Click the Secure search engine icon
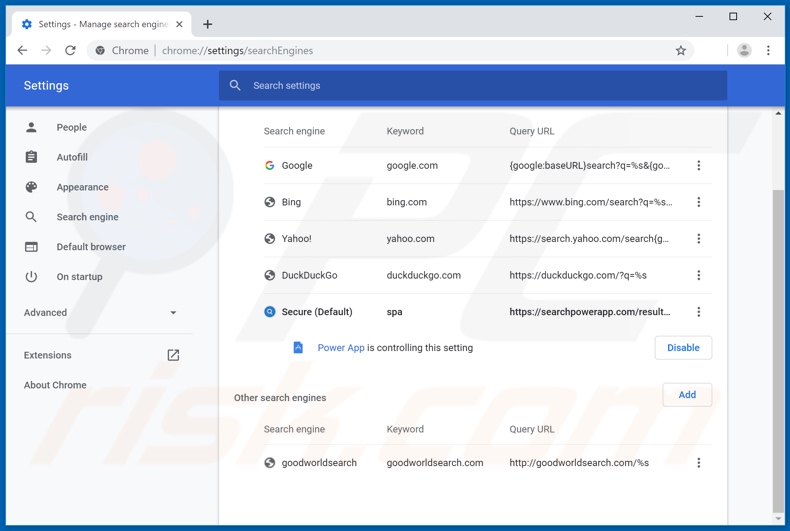790x531 pixels. pos(270,312)
